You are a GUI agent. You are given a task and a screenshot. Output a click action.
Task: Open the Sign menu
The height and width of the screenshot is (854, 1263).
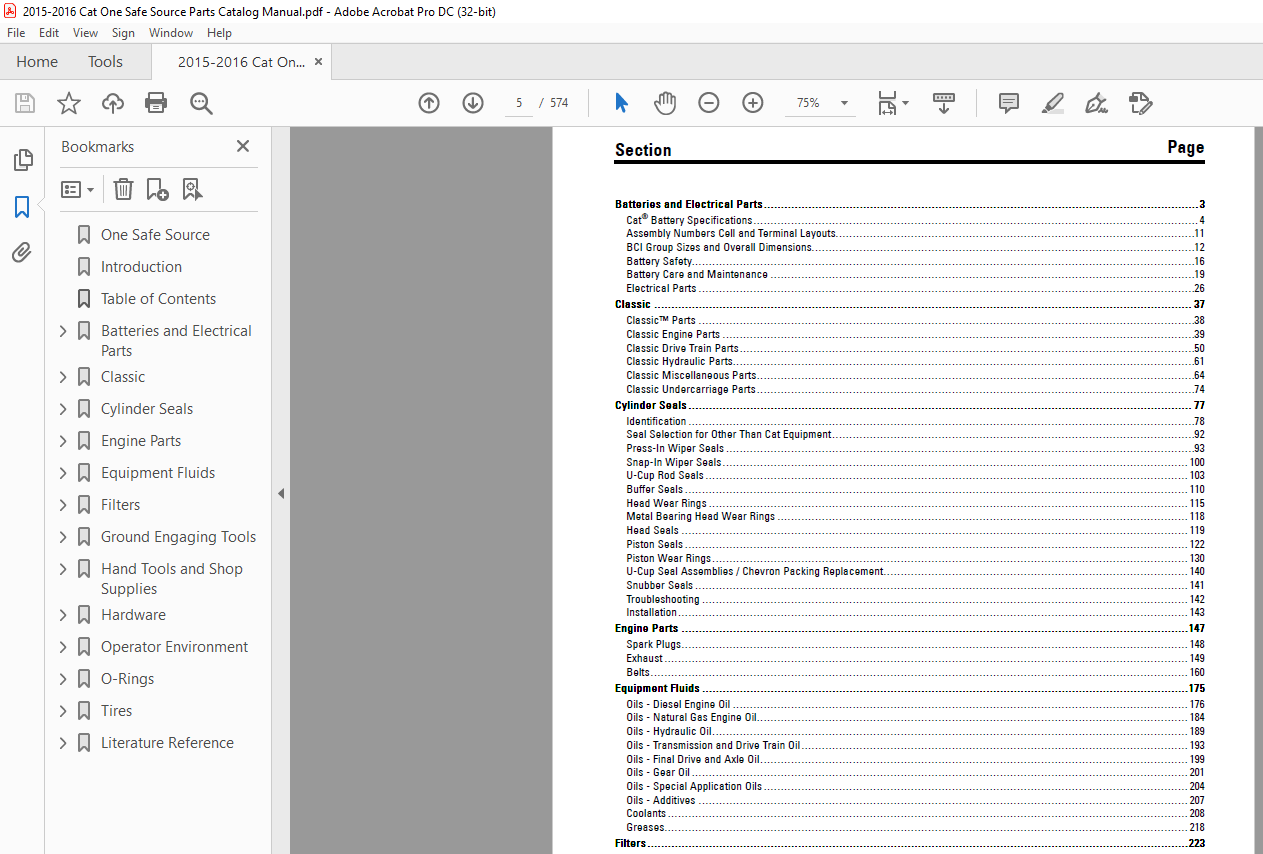click(x=123, y=33)
